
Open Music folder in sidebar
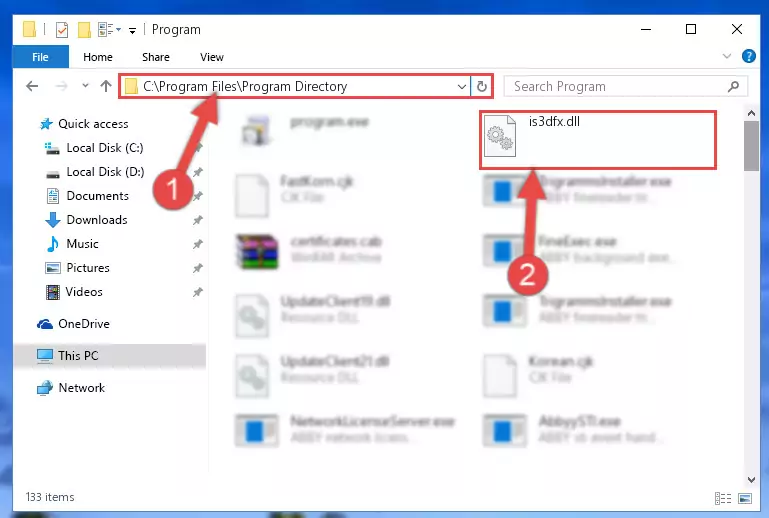click(82, 244)
